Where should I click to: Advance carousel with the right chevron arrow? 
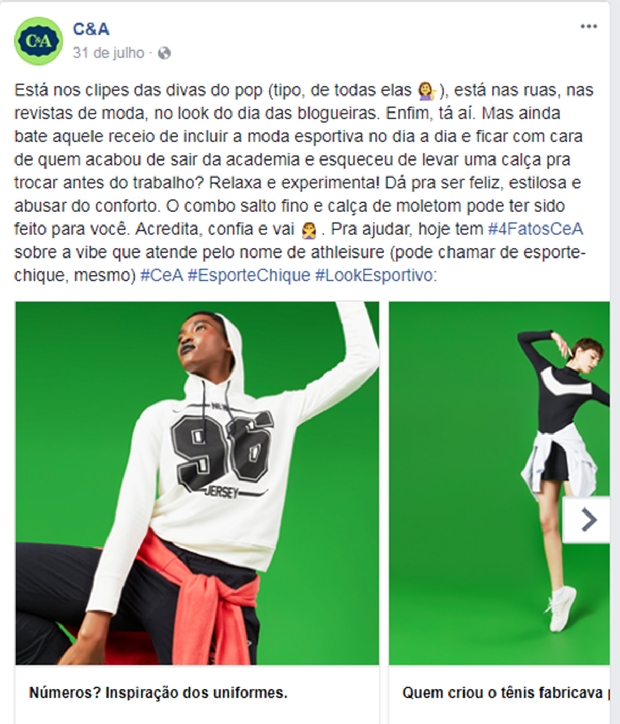point(588,520)
